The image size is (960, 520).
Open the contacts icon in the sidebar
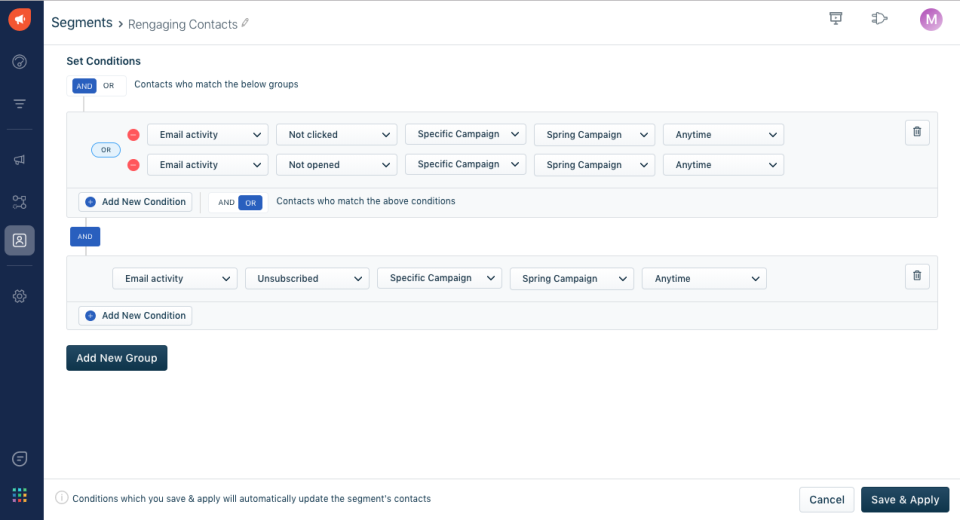(20, 240)
